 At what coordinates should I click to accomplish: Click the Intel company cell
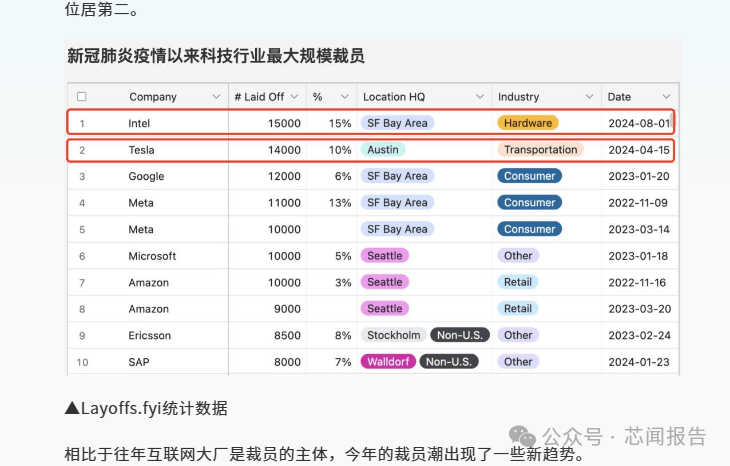point(139,123)
